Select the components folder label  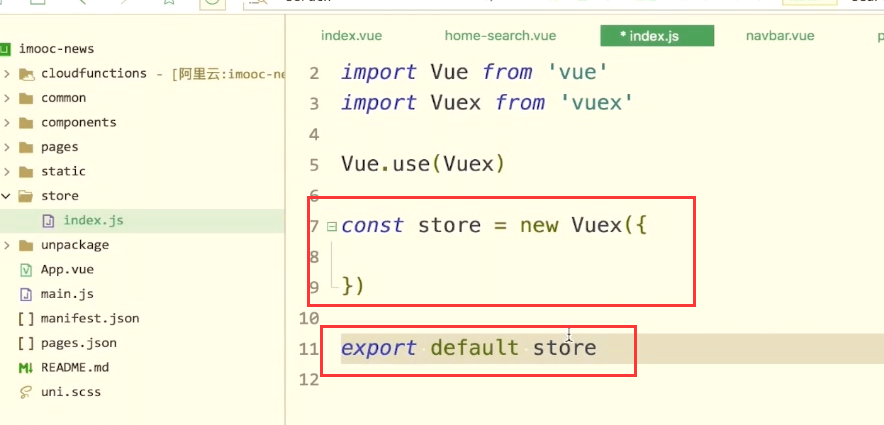click(x=78, y=122)
